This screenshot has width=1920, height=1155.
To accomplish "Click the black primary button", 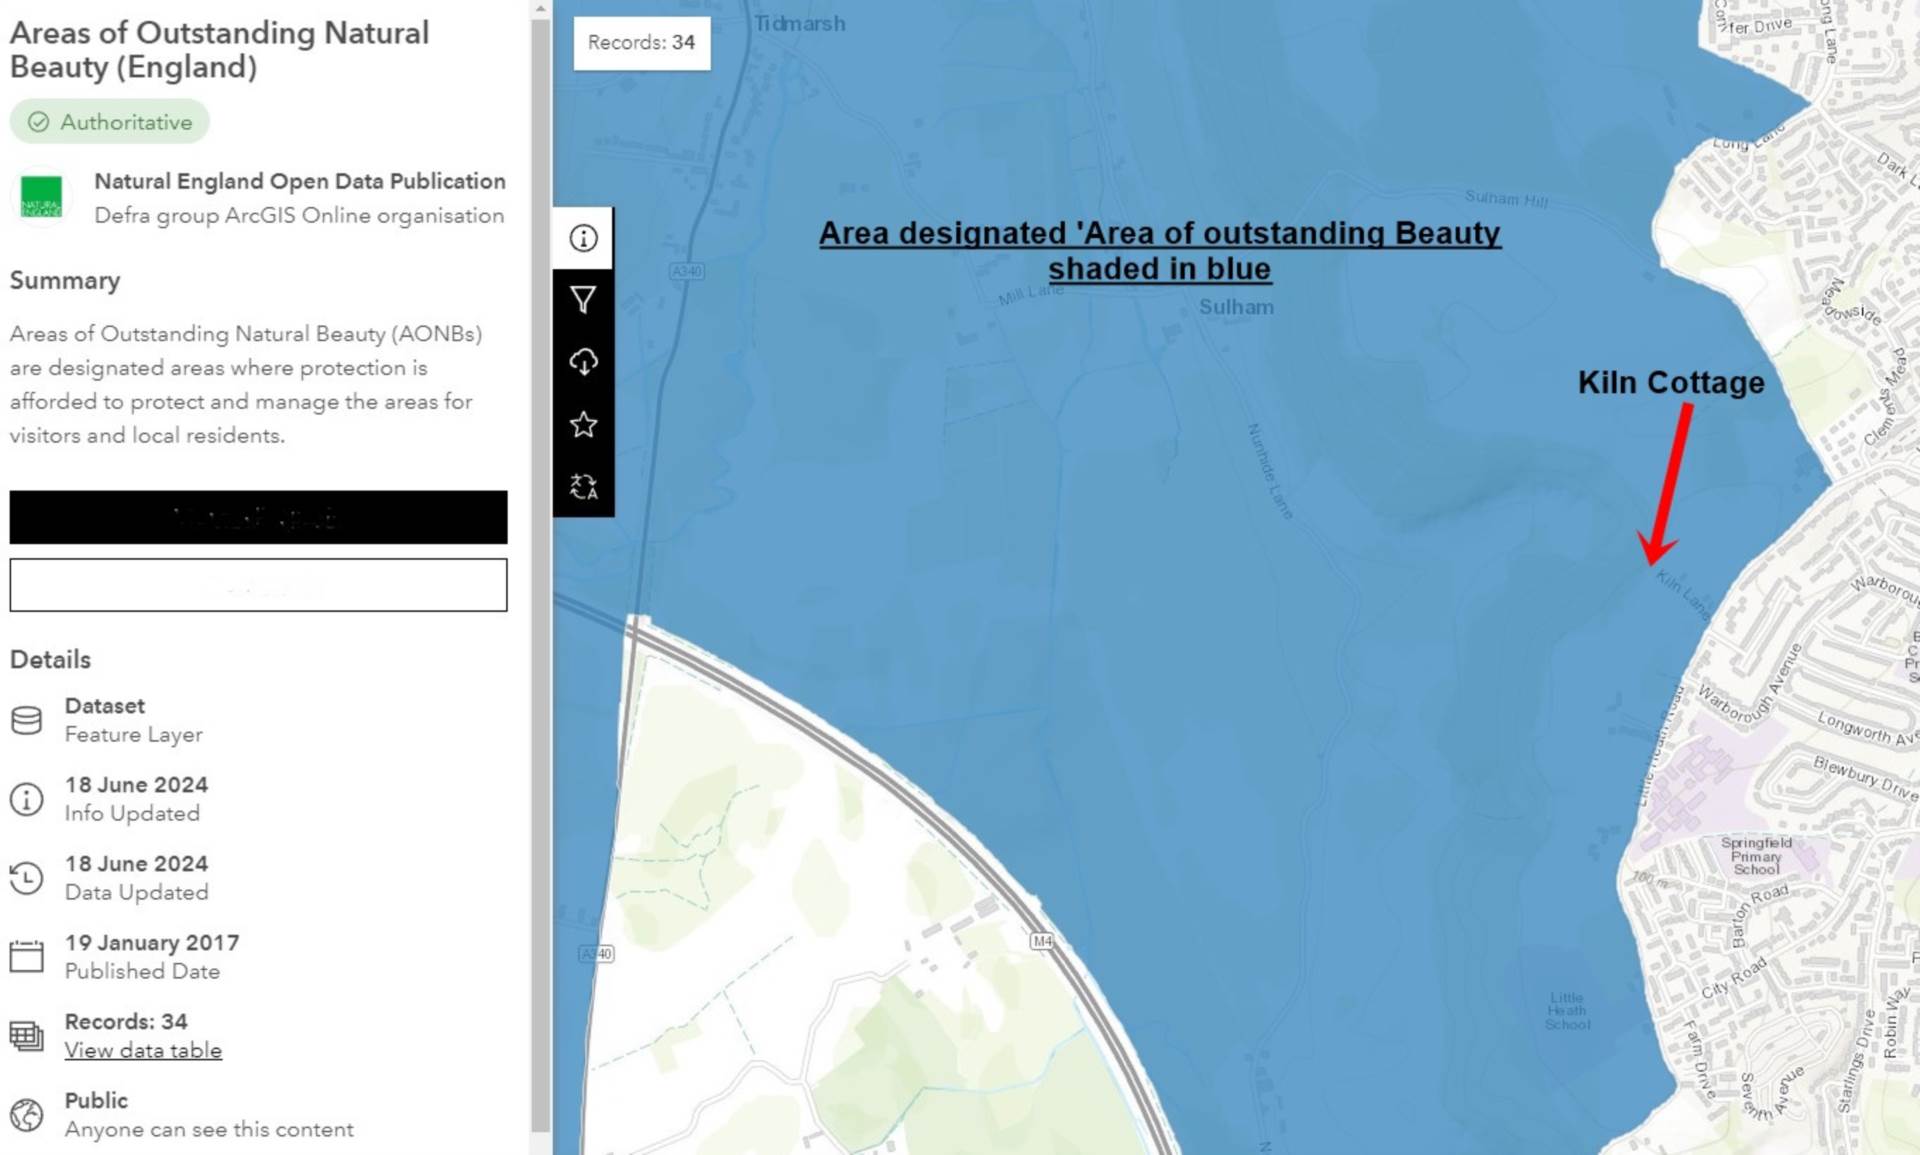I will click(x=258, y=517).
